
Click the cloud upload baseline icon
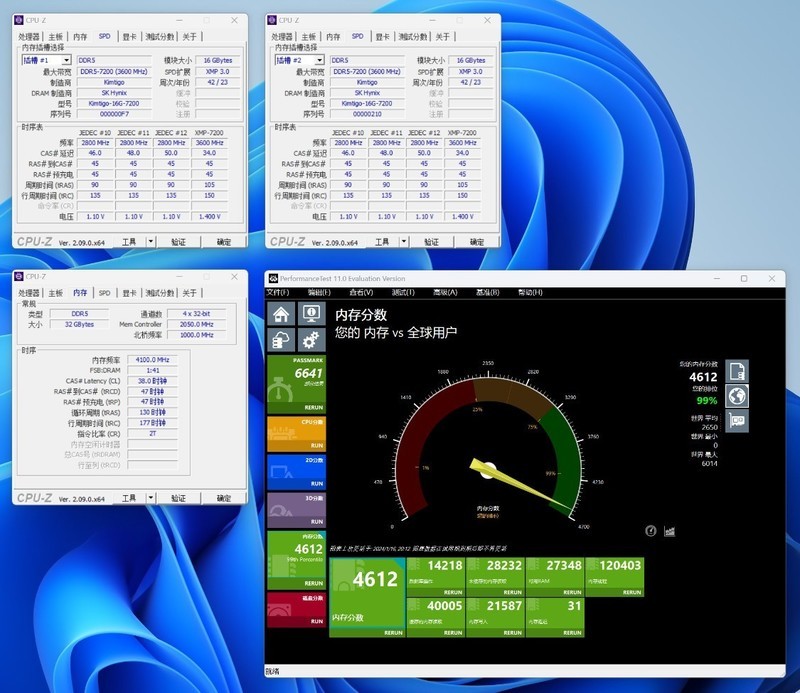click(x=281, y=339)
